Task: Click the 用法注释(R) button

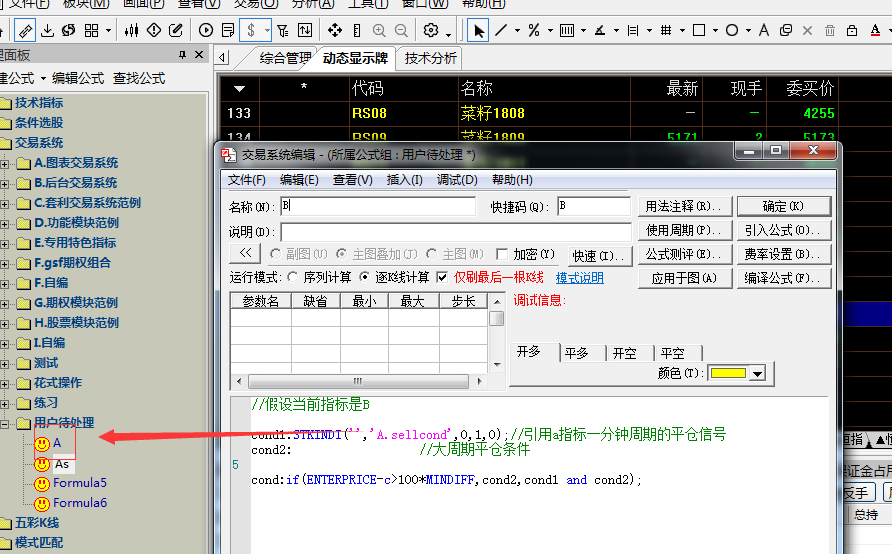Action: 683,206
